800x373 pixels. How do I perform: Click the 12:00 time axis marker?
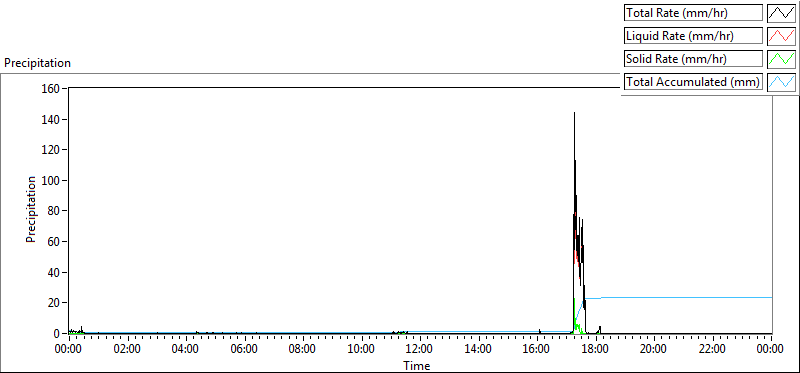point(420,349)
